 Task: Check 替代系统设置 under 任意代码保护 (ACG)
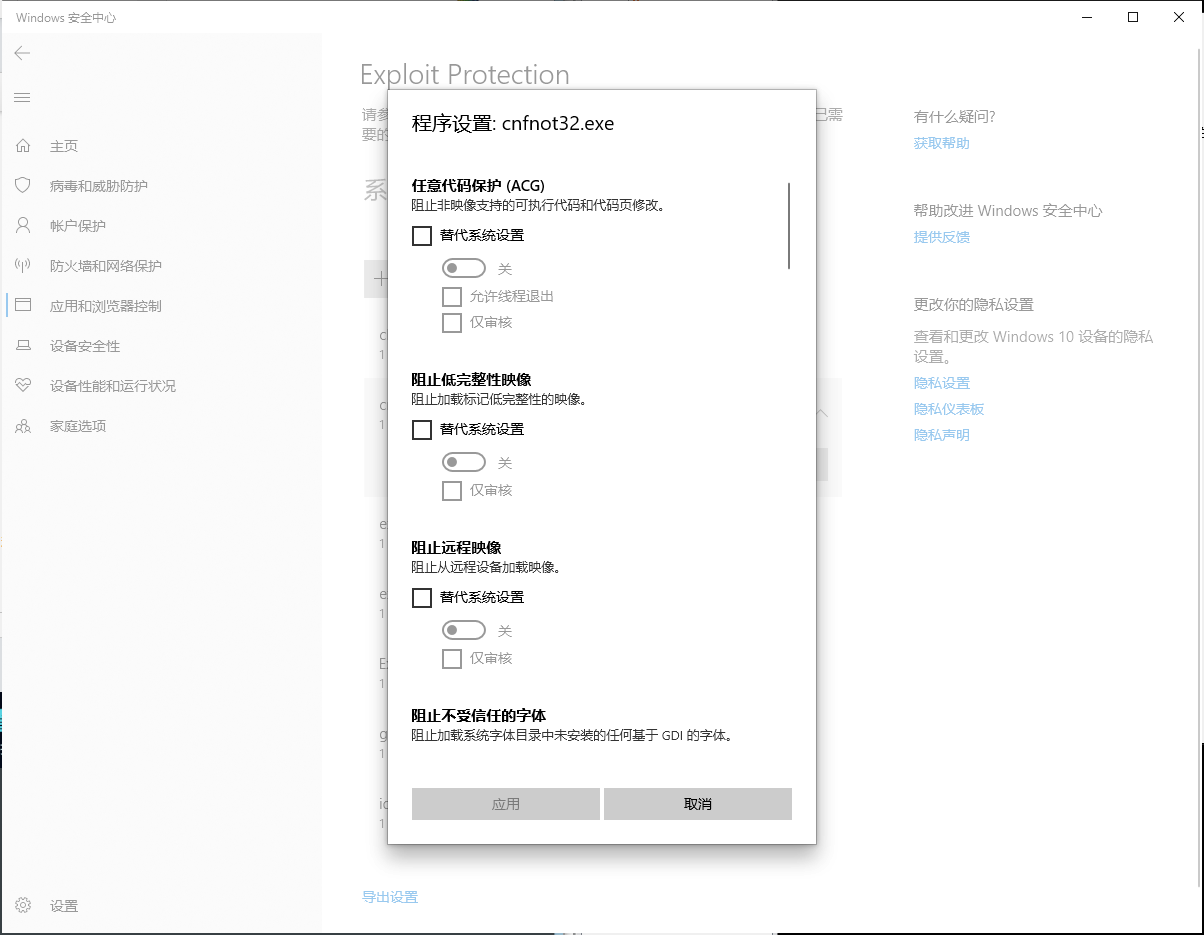click(x=422, y=236)
